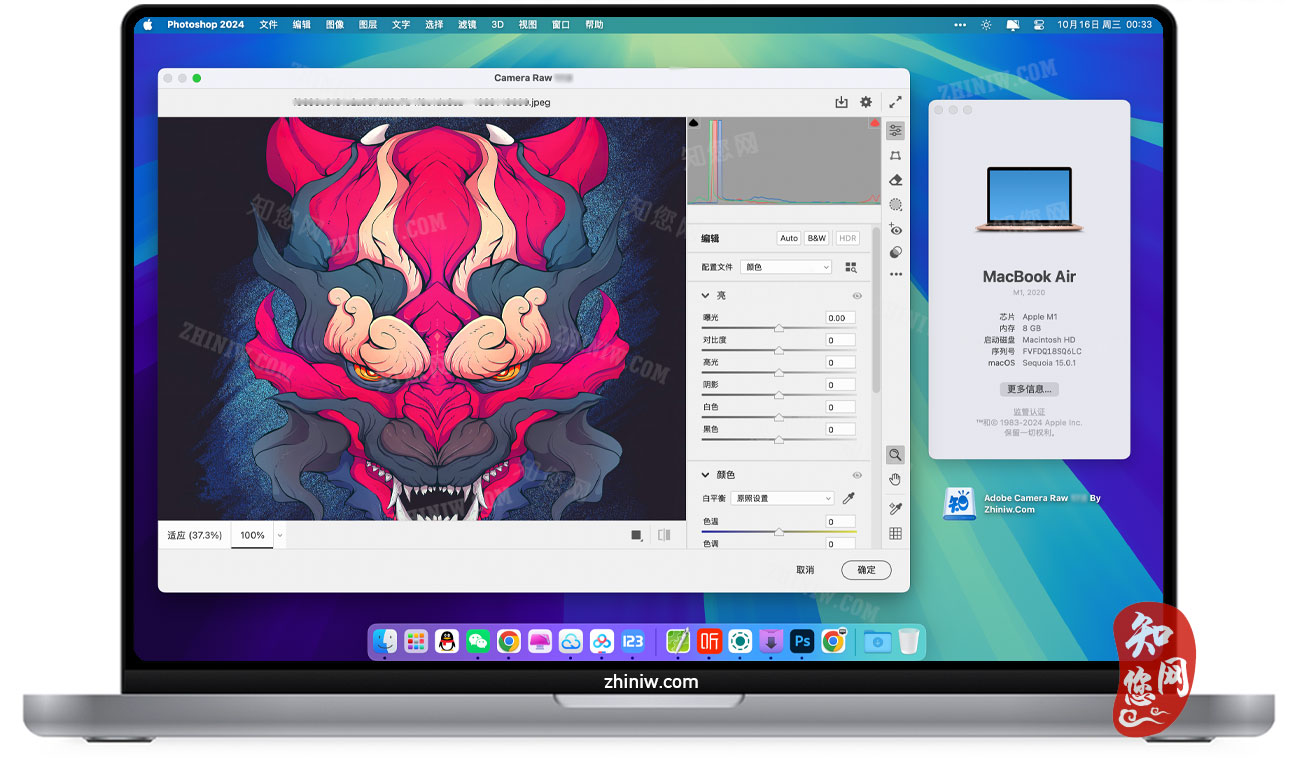The width and height of the screenshot is (1298, 779).
Task: Toggle the Auto adjustment button
Action: [x=789, y=238]
